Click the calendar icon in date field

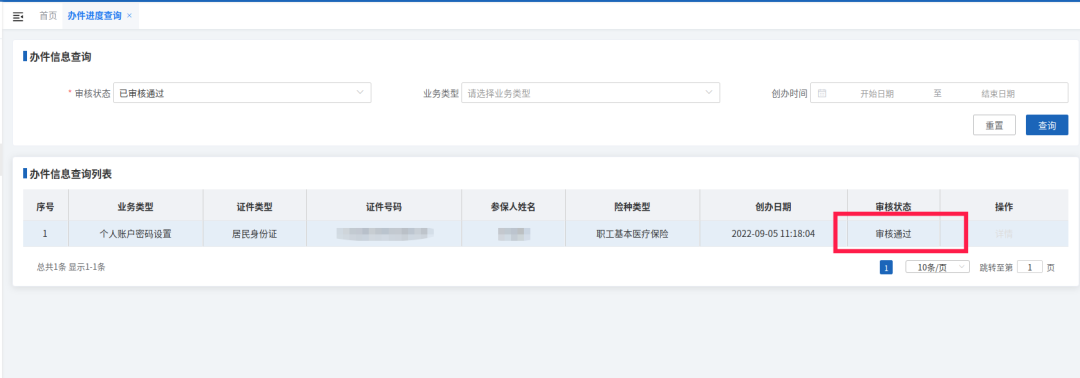(x=822, y=94)
